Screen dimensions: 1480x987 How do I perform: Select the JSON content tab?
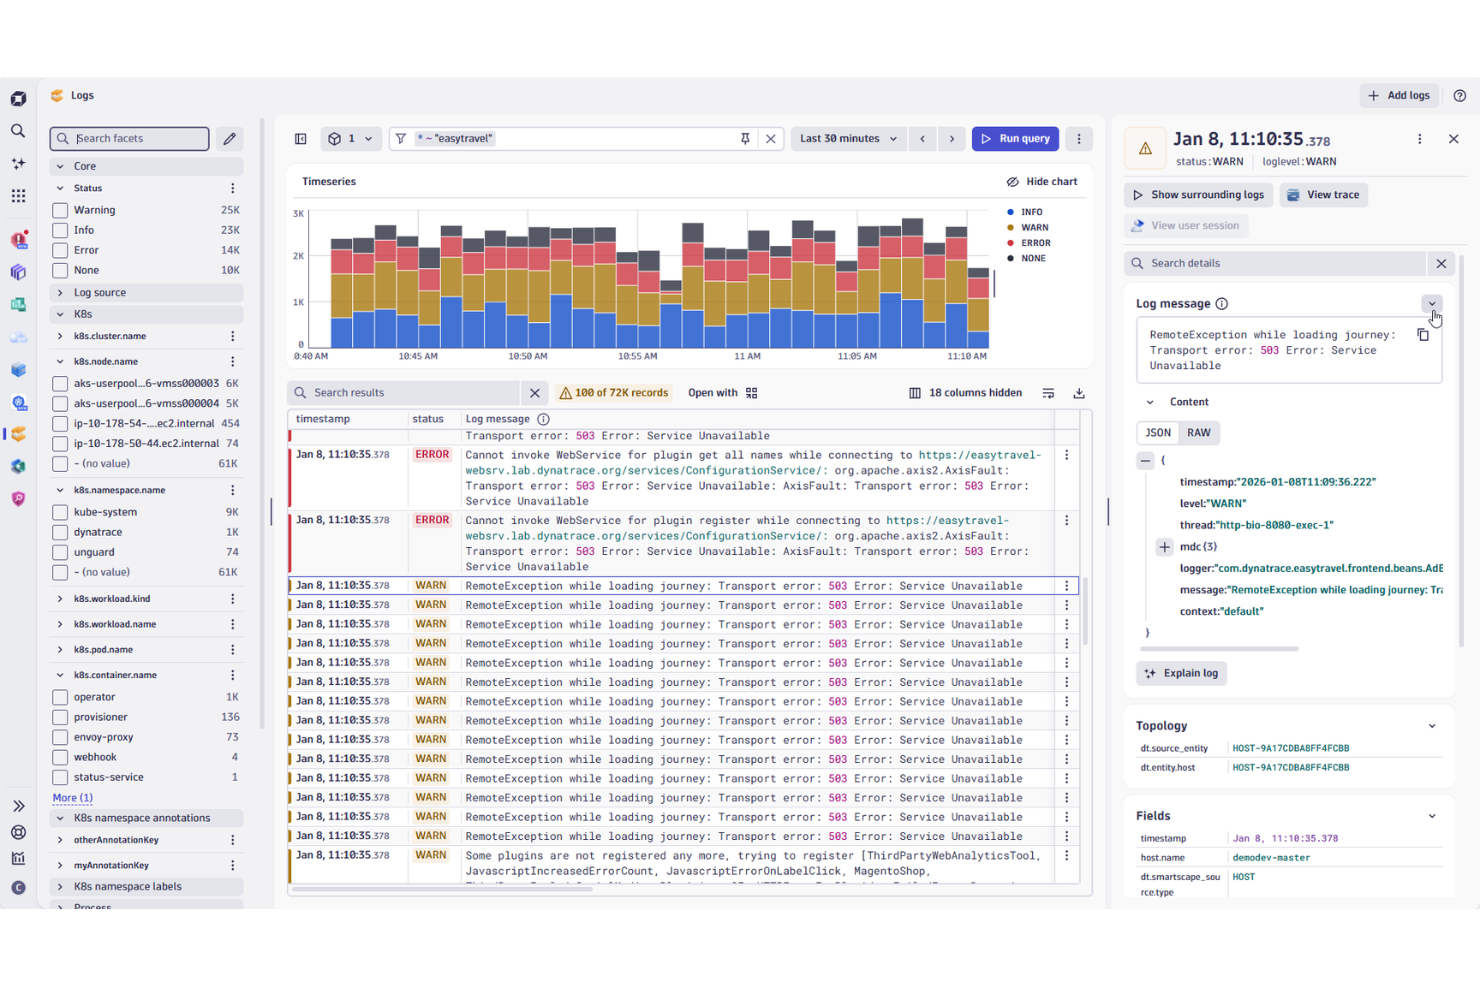click(x=1157, y=432)
